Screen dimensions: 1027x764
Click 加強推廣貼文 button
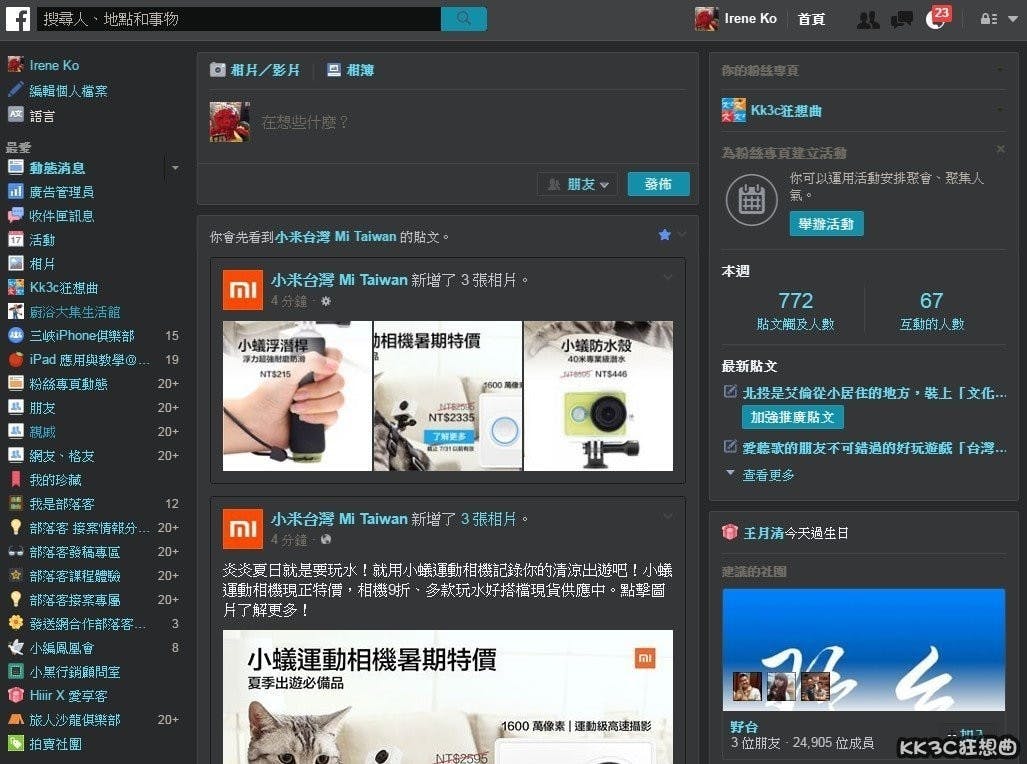(x=793, y=417)
